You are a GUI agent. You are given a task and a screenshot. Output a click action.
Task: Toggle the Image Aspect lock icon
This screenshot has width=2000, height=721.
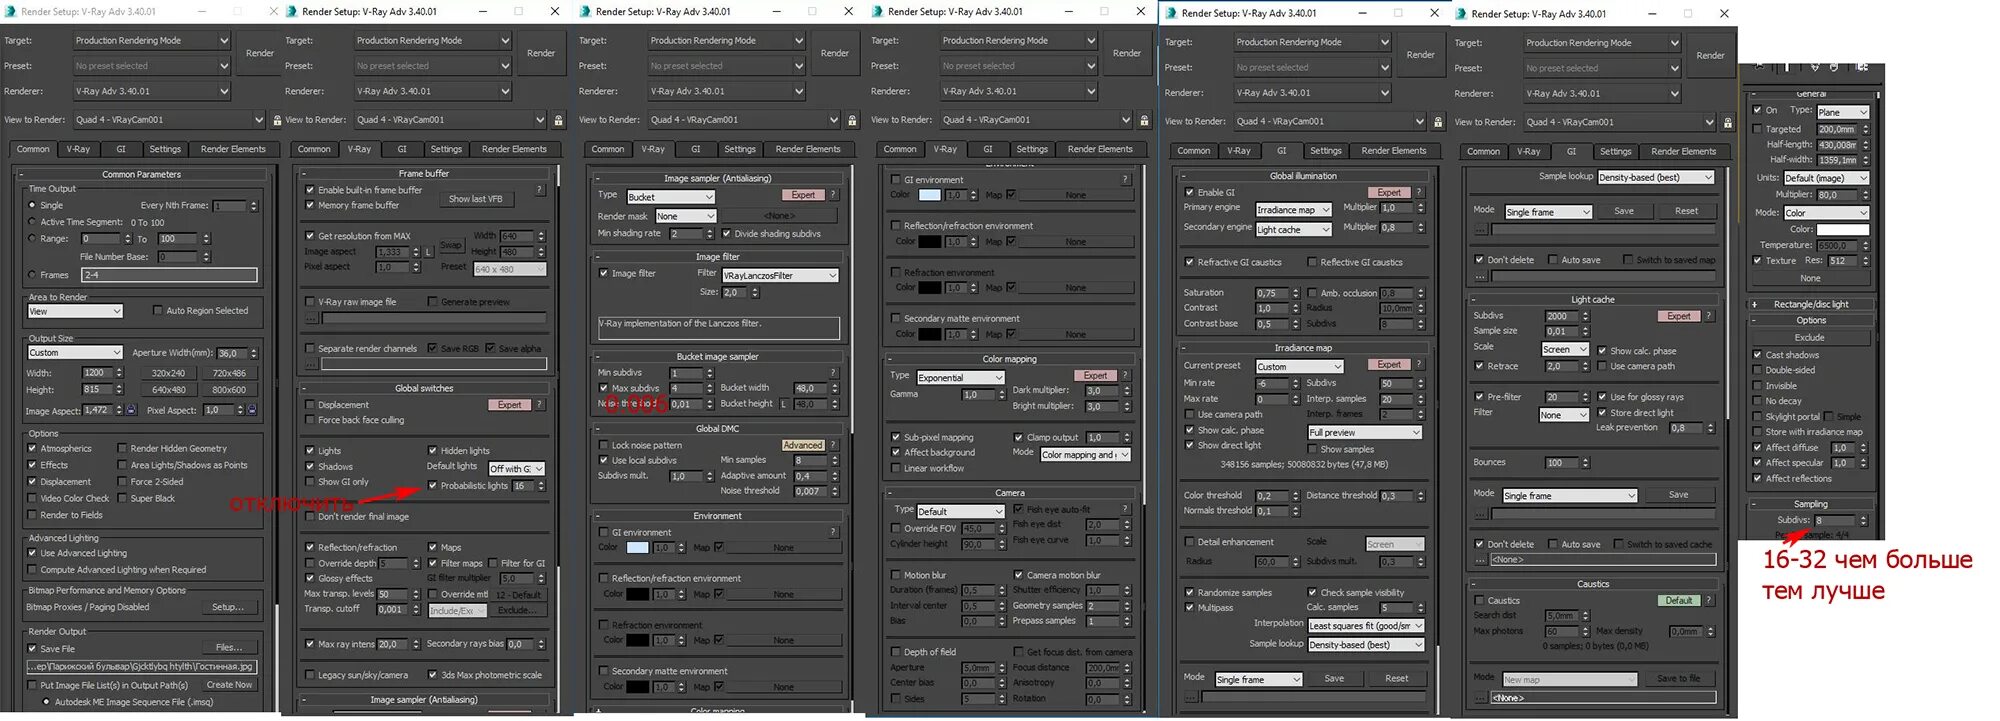[x=131, y=410]
